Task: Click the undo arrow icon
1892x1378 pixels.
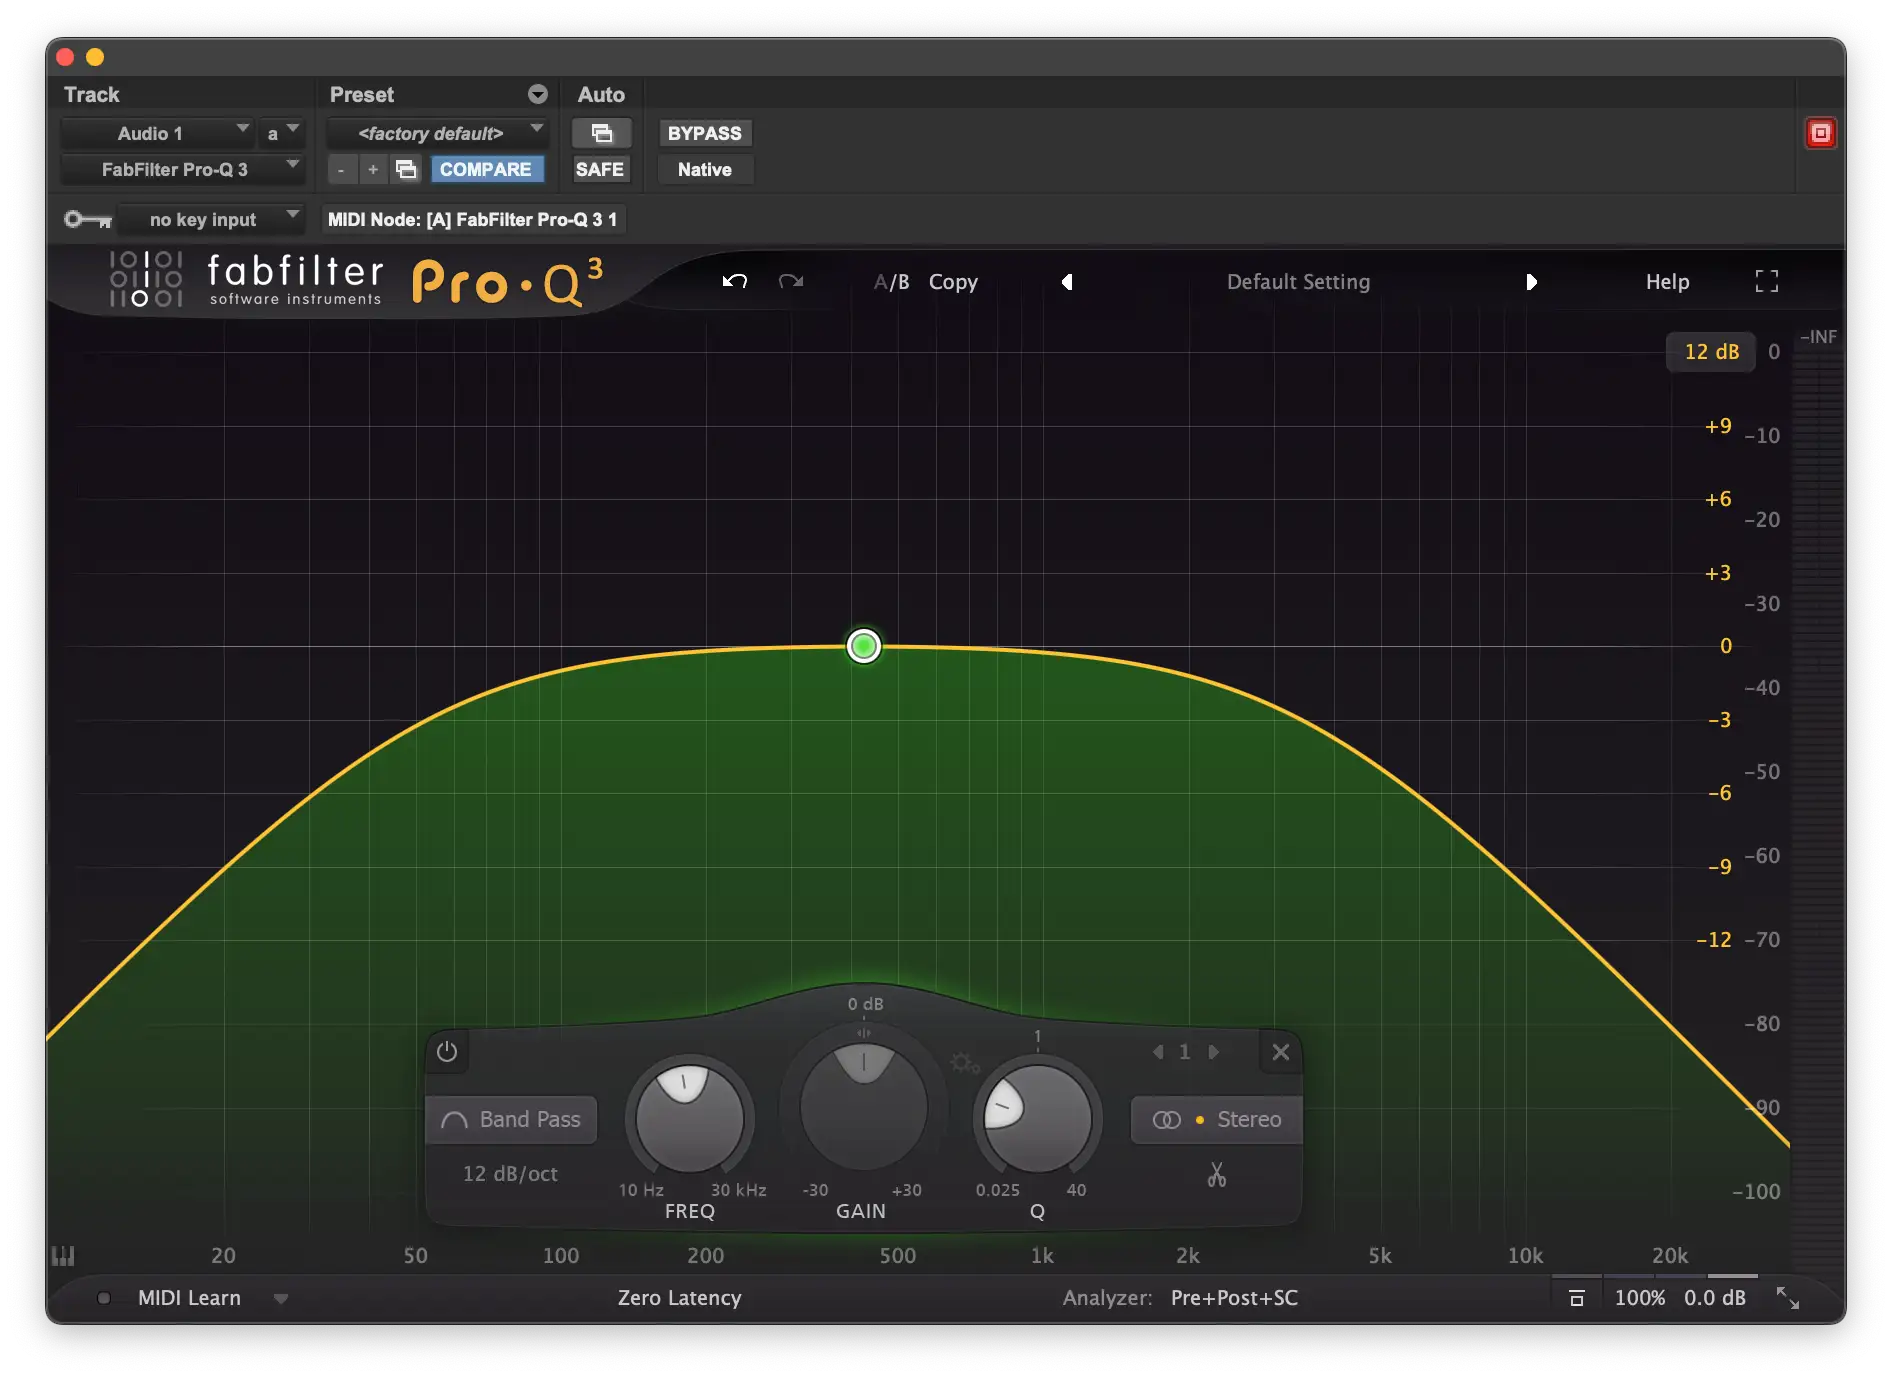Action: click(735, 282)
